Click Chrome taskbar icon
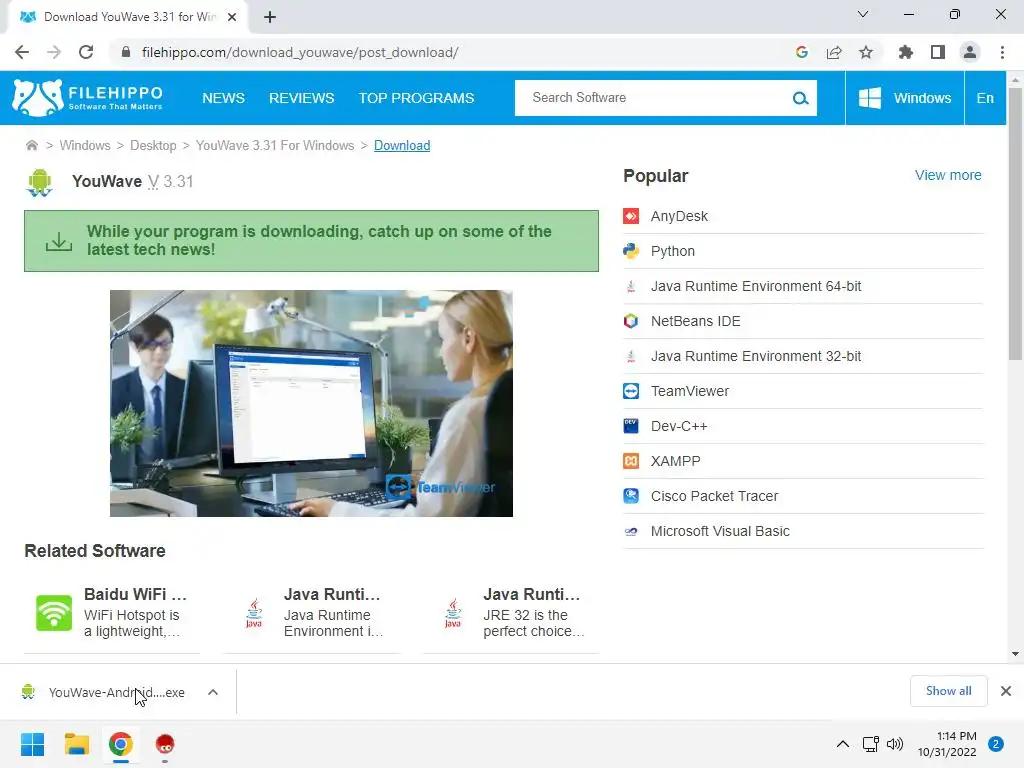 tap(121, 744)
